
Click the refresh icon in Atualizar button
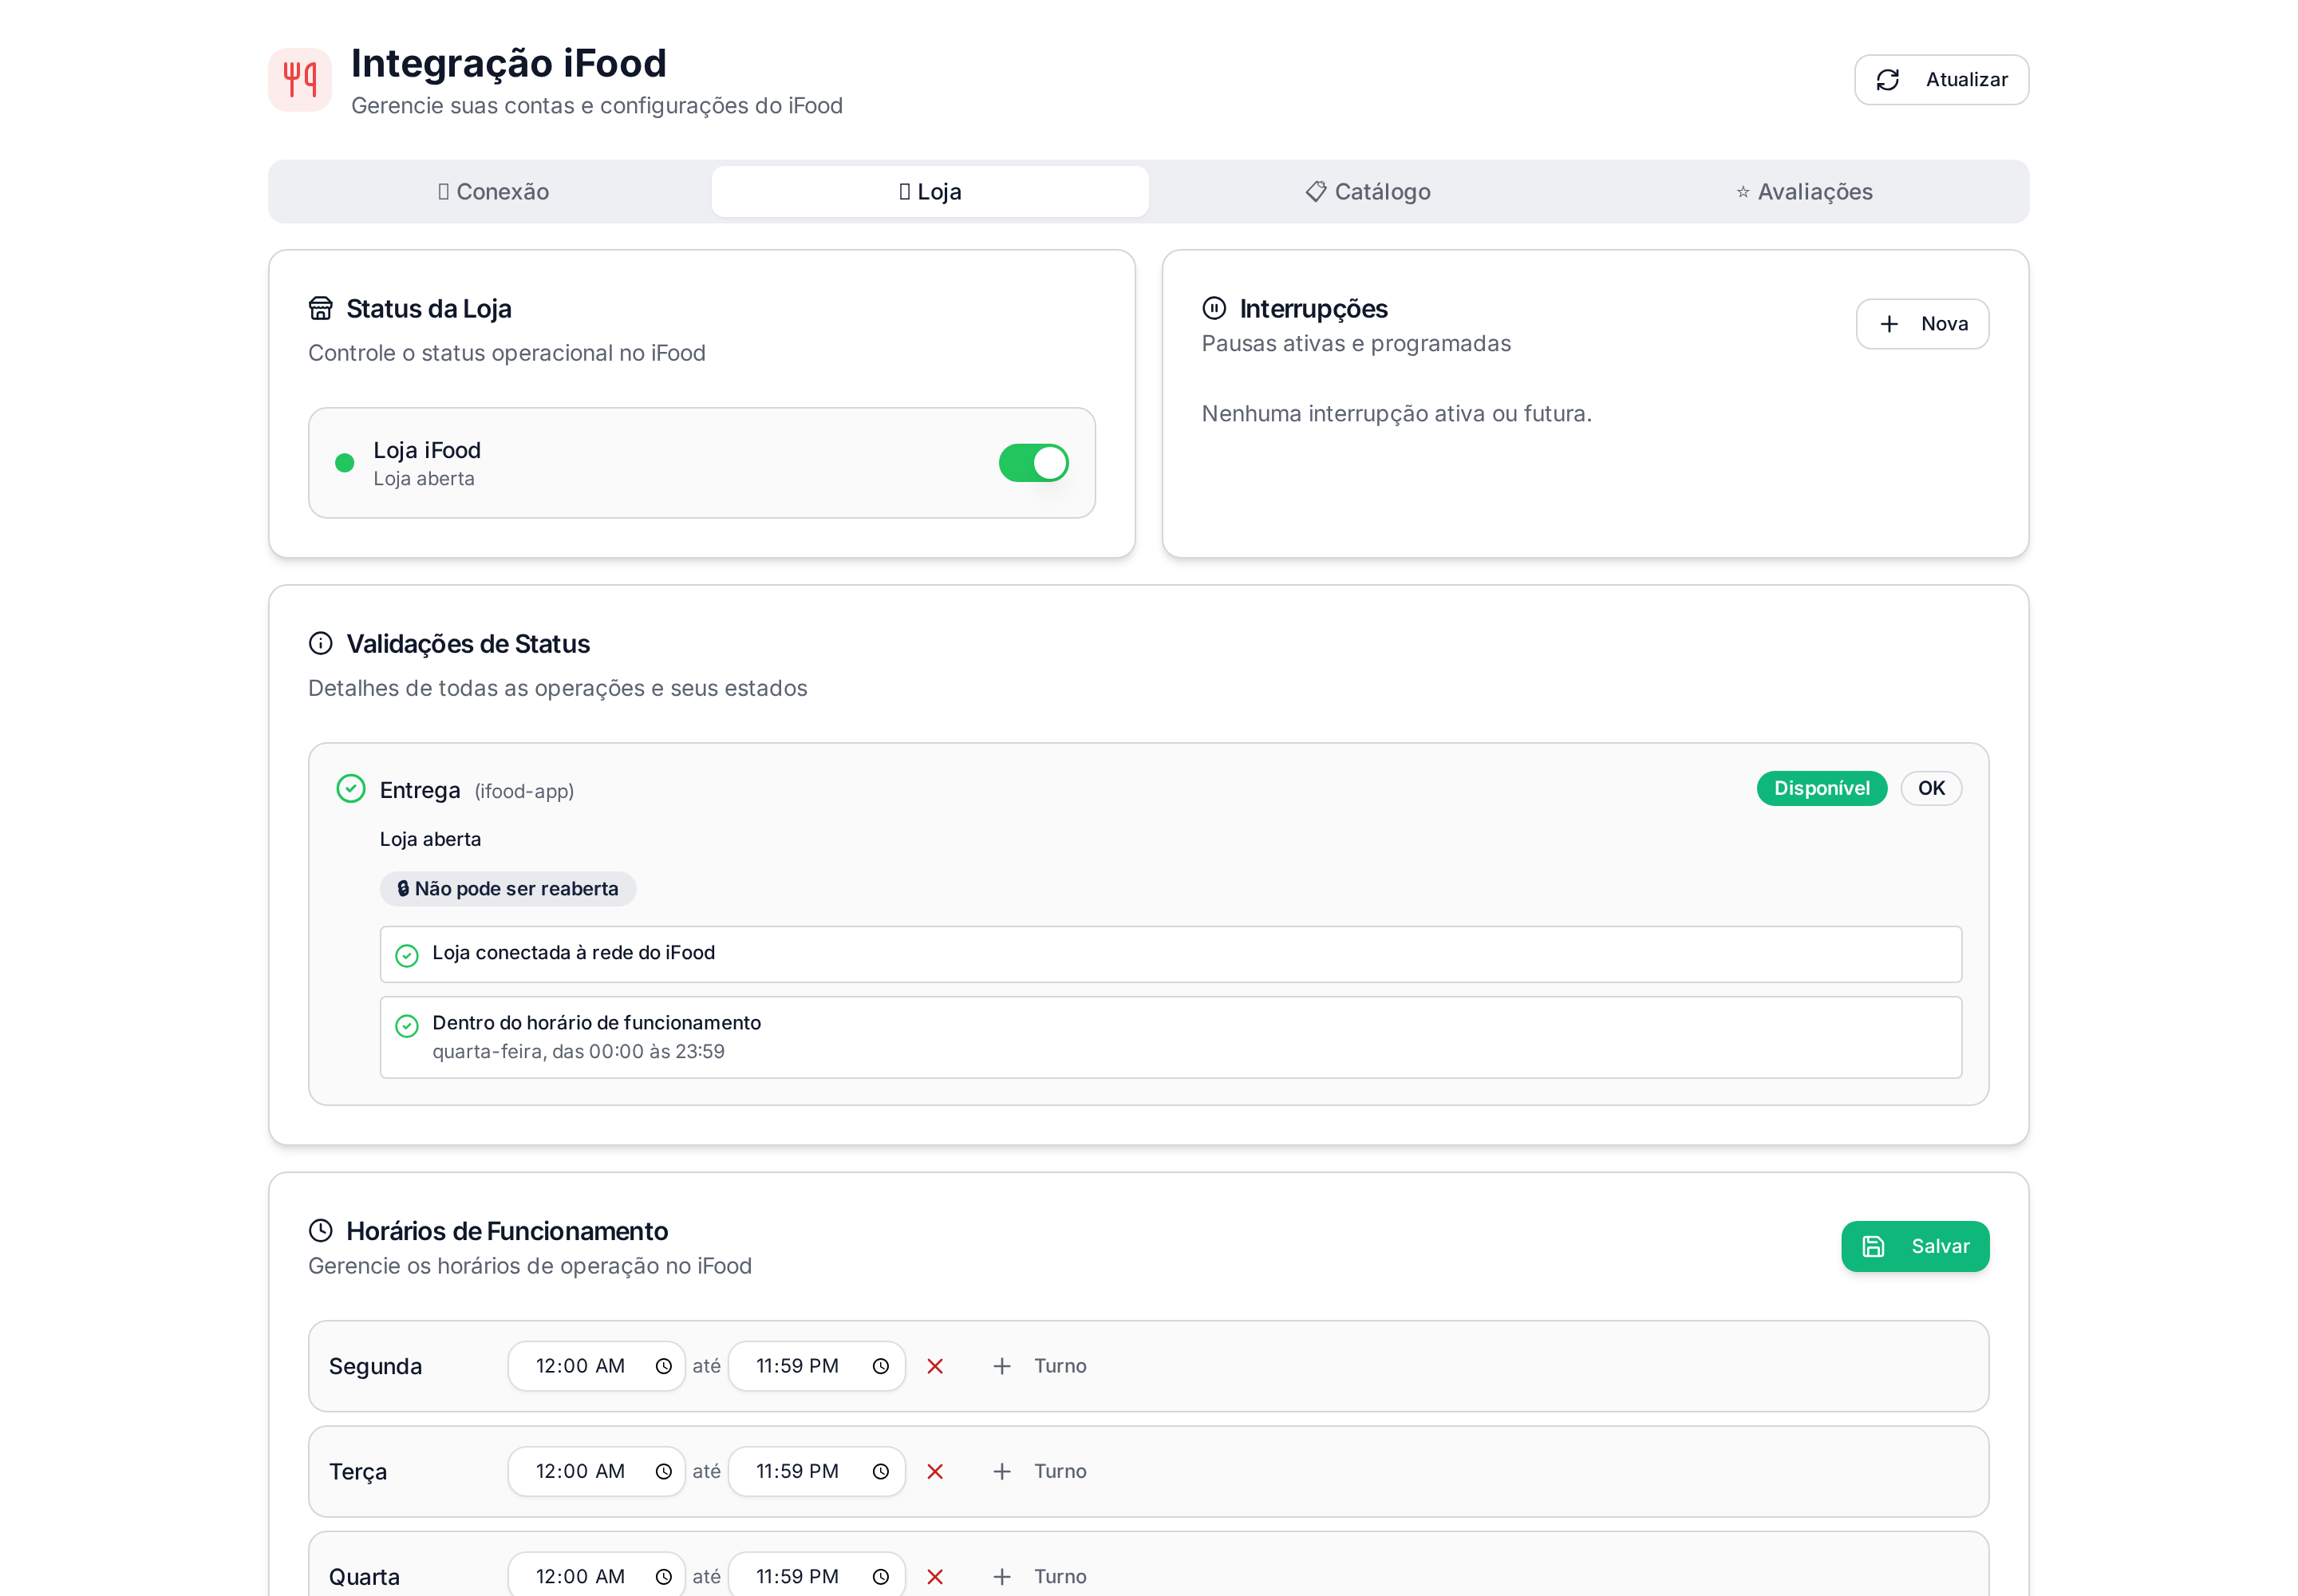click(1887, 80)
